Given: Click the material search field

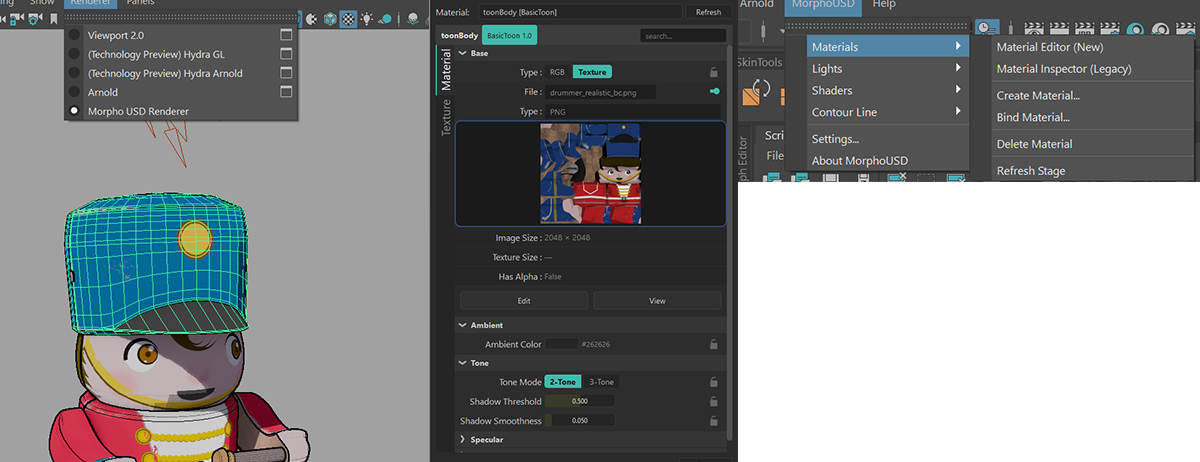Looking at the screenshot, I should point(684,35).
